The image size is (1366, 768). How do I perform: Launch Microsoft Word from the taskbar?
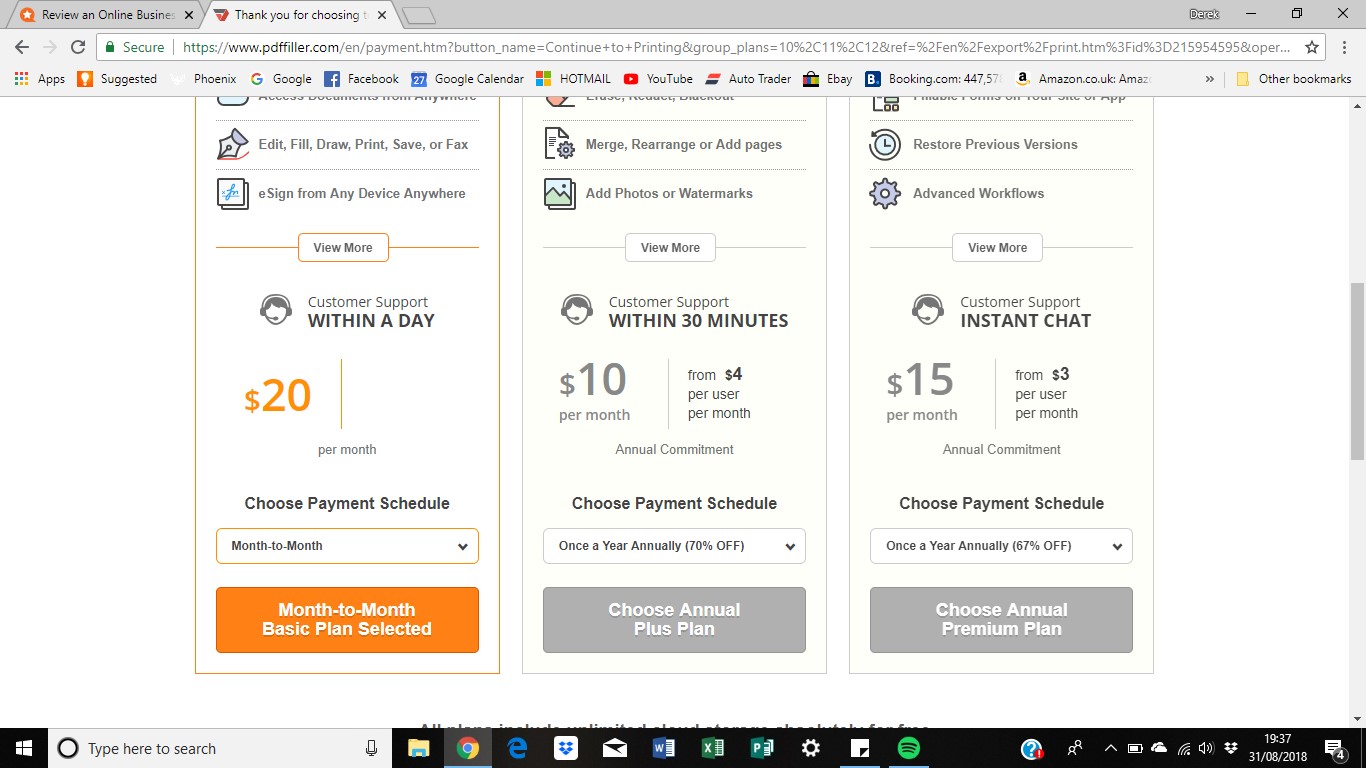tap(663, 747)
